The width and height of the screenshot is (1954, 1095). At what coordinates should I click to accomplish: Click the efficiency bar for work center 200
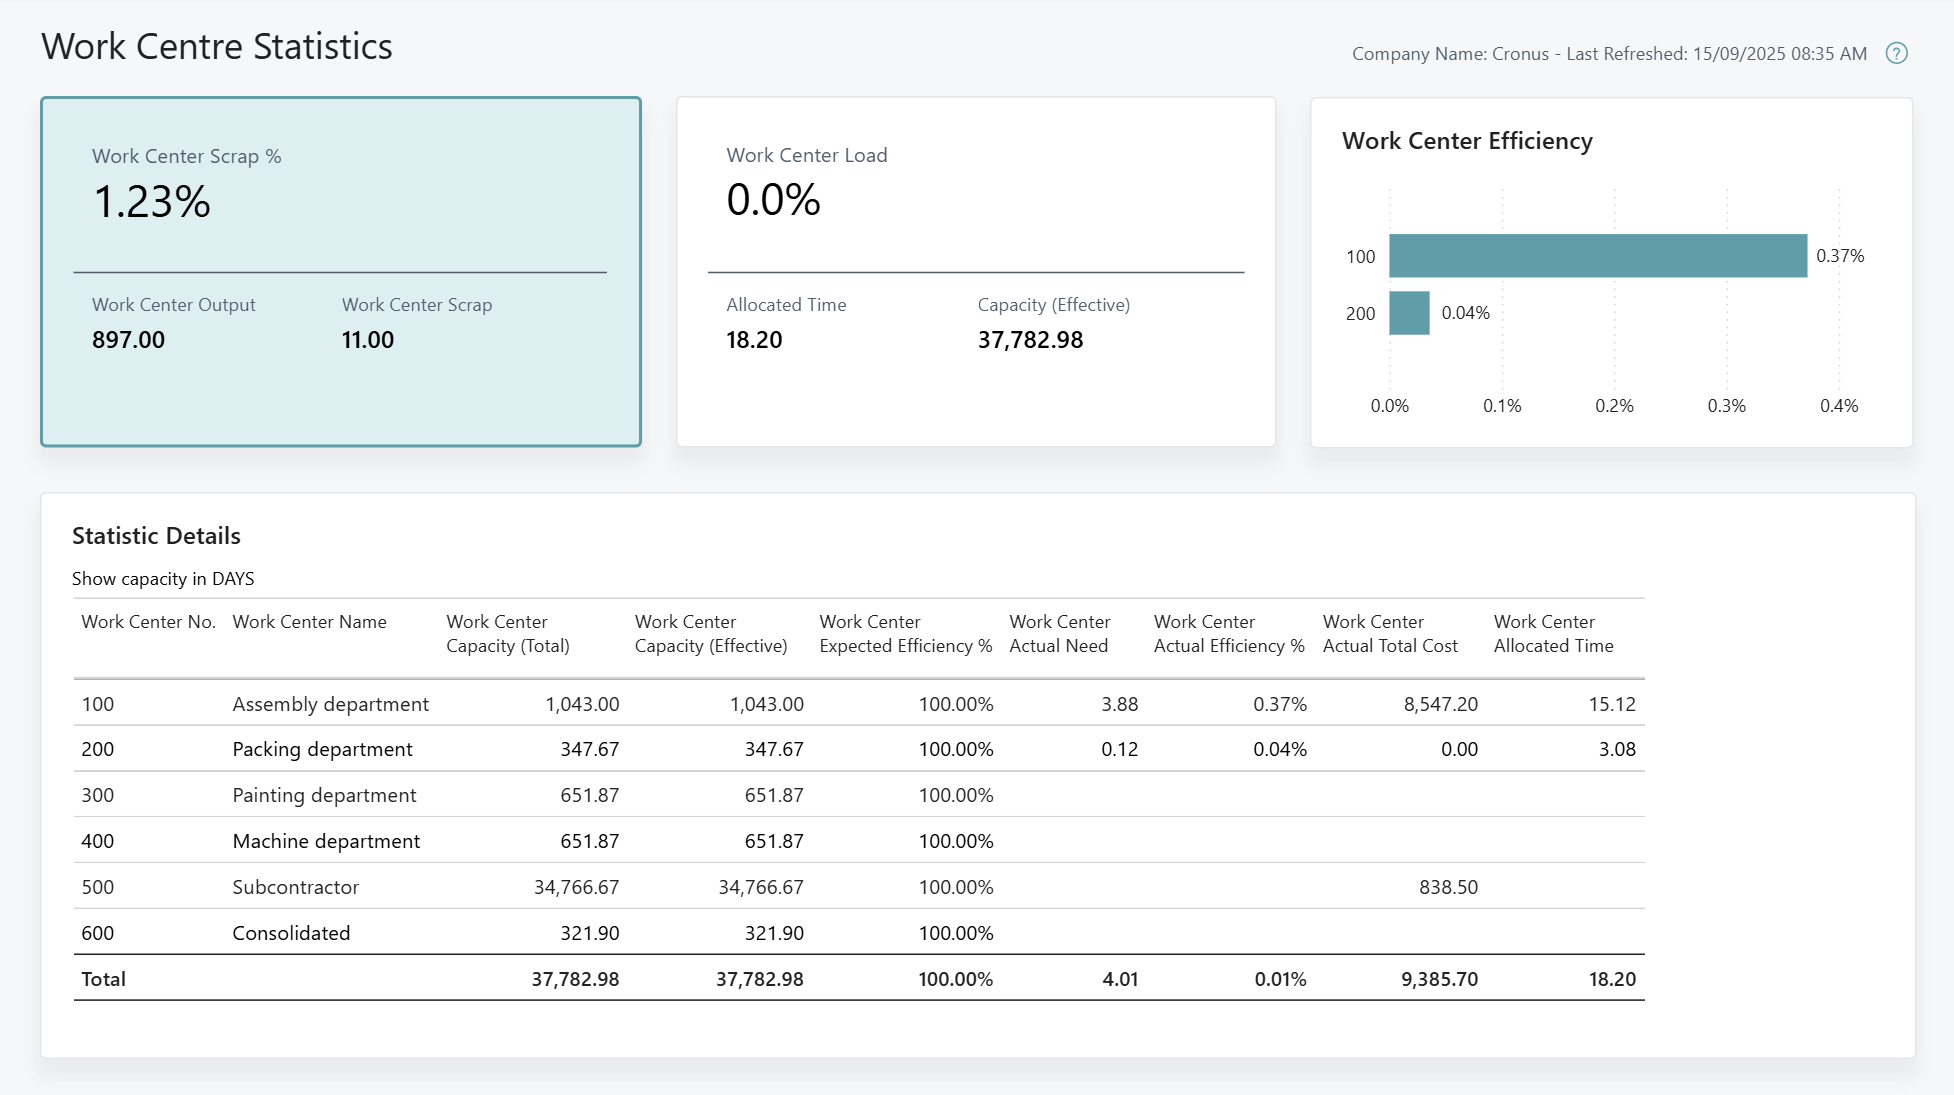tap(1409, 313)
